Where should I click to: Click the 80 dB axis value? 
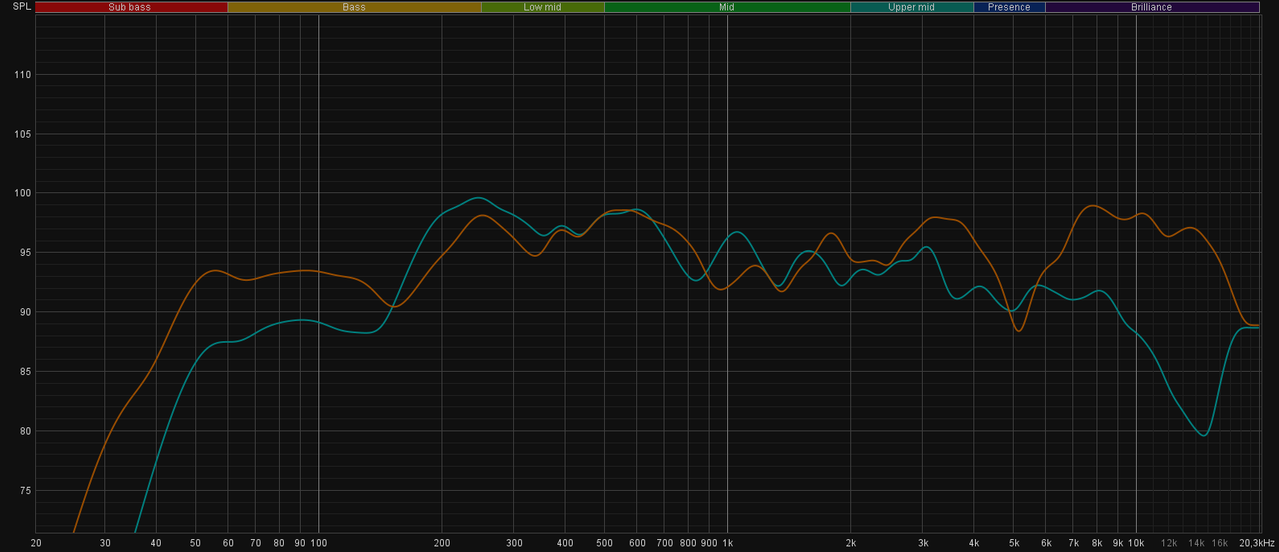pyautogui.click(x=25, y=431)
